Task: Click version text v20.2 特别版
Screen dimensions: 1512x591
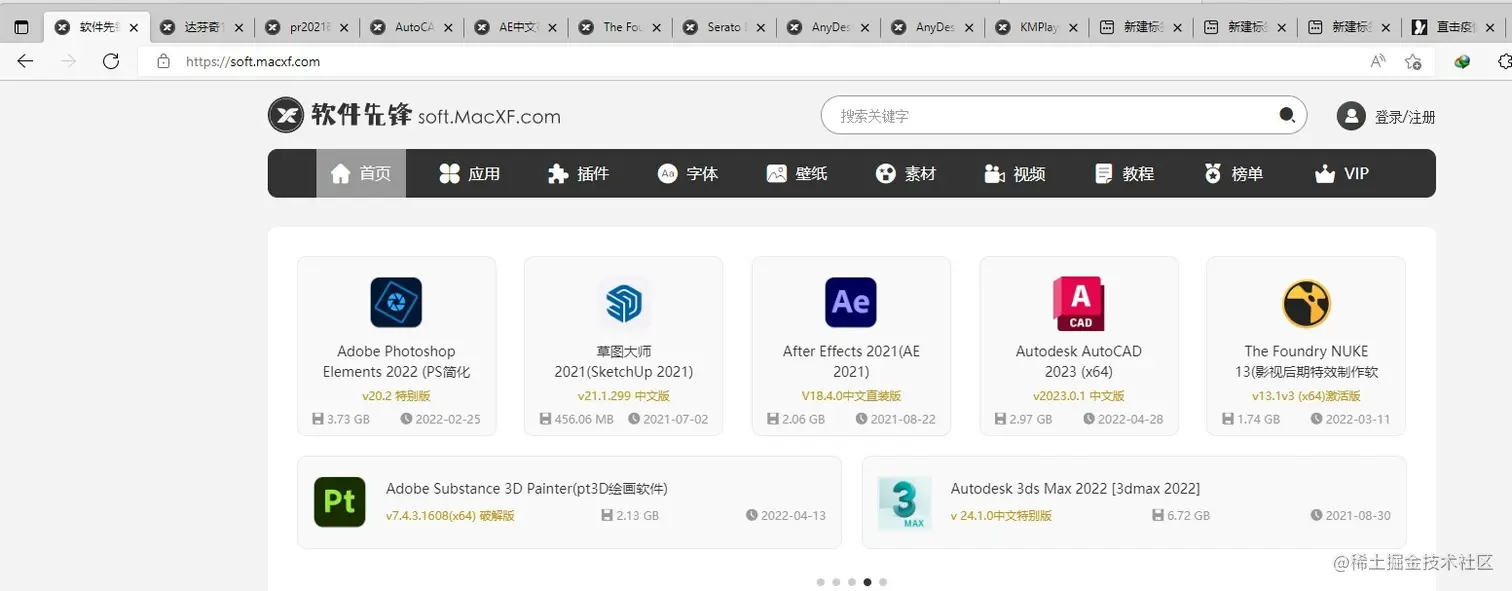Action: (396, 396)
